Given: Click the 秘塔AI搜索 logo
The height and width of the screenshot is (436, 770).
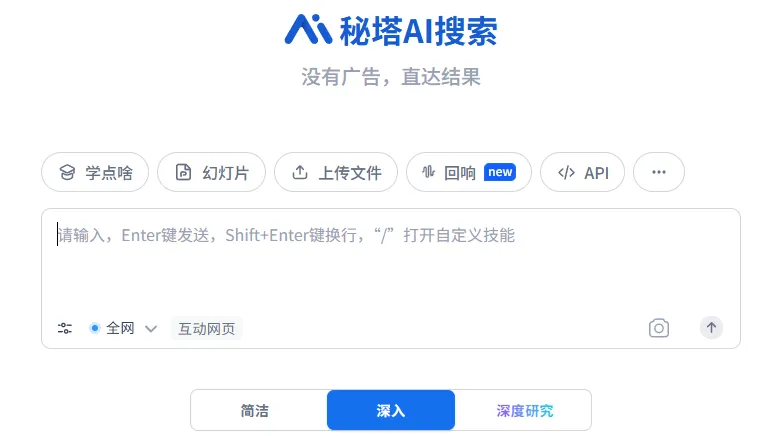Looking at the screenshot, I should 391,30.
